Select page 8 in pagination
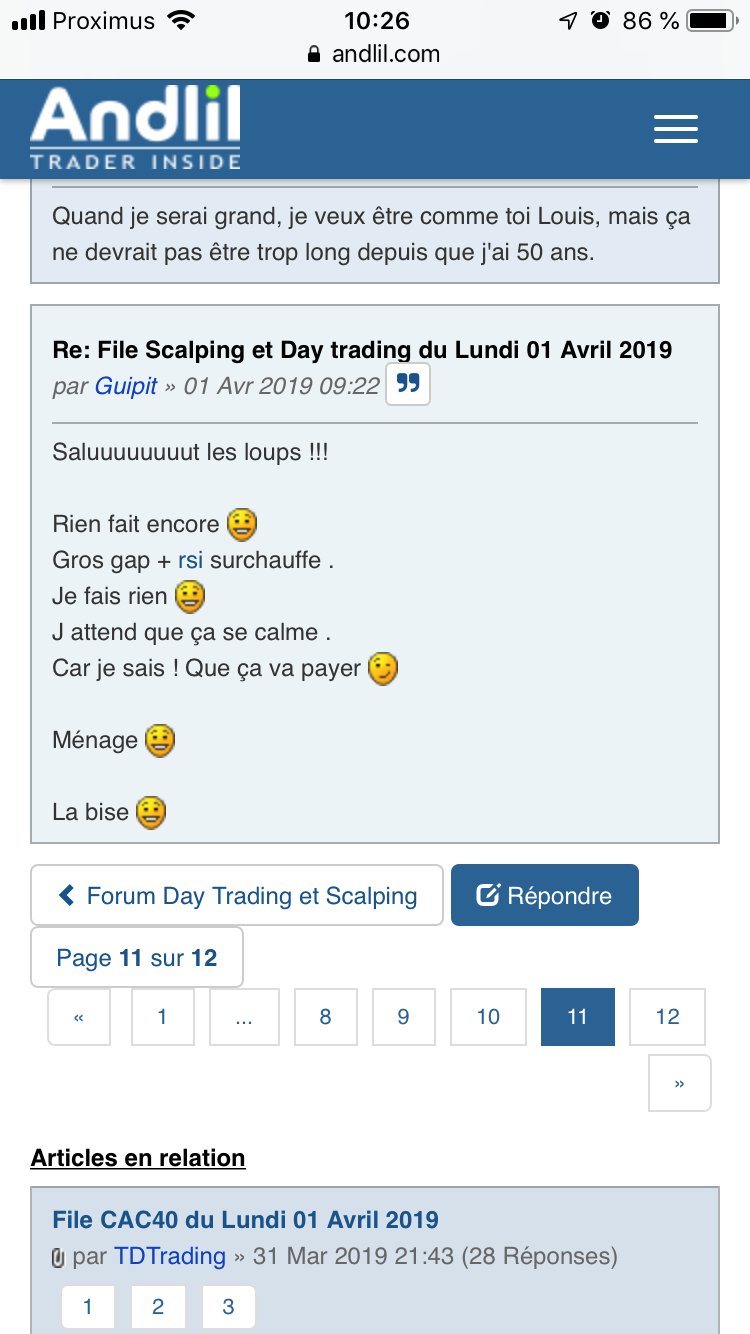 [325, 1017]
